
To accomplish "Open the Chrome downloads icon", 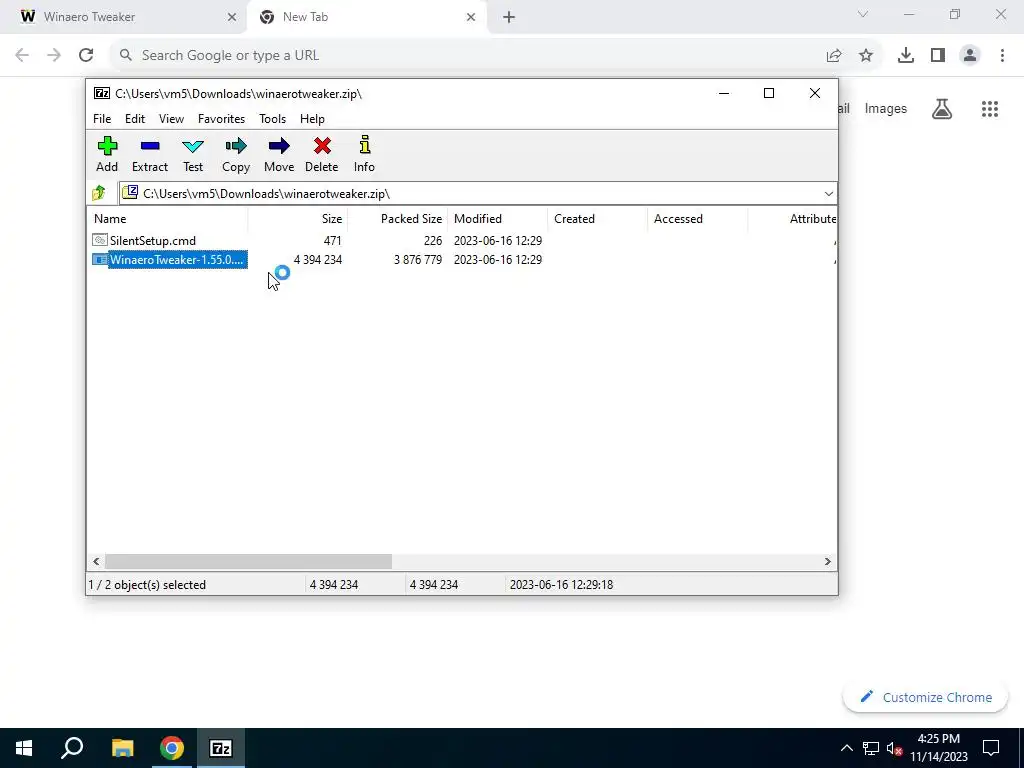I will click(x=905, y=55).
